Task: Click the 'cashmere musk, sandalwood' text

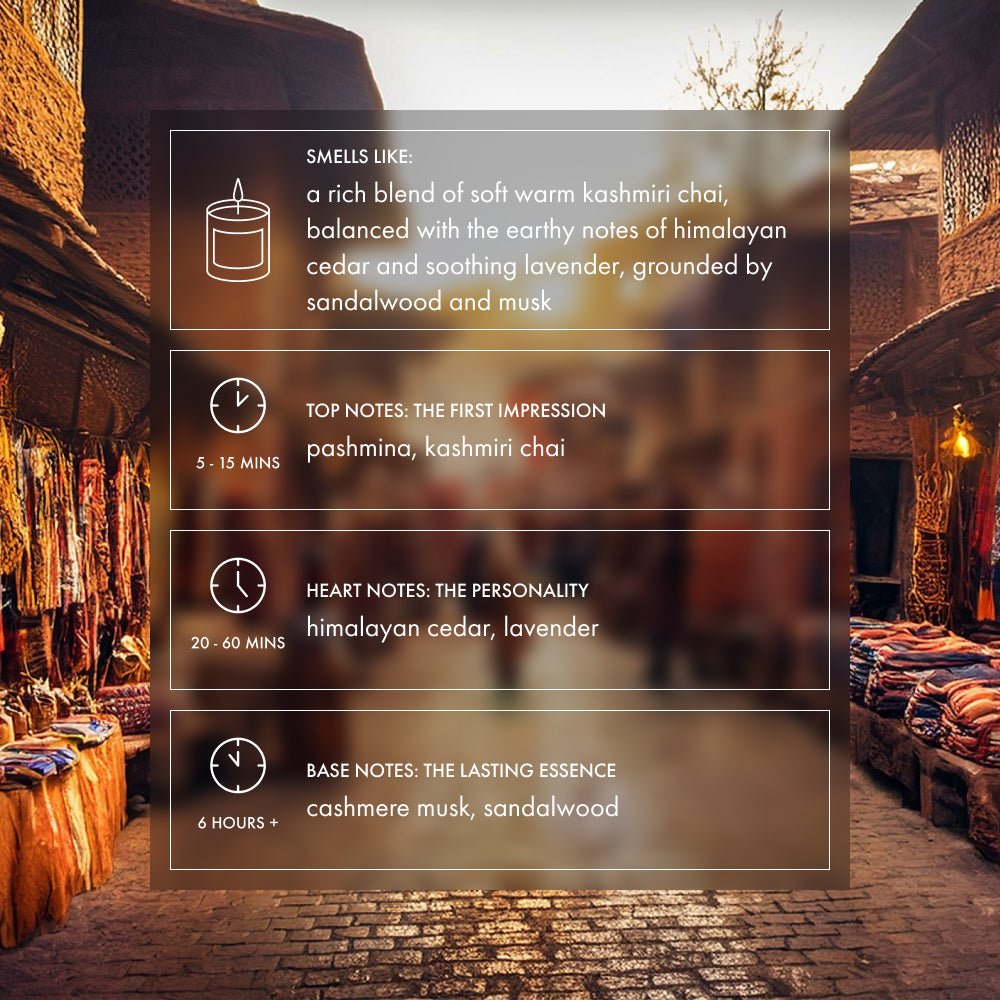Action: click(462, 807)
